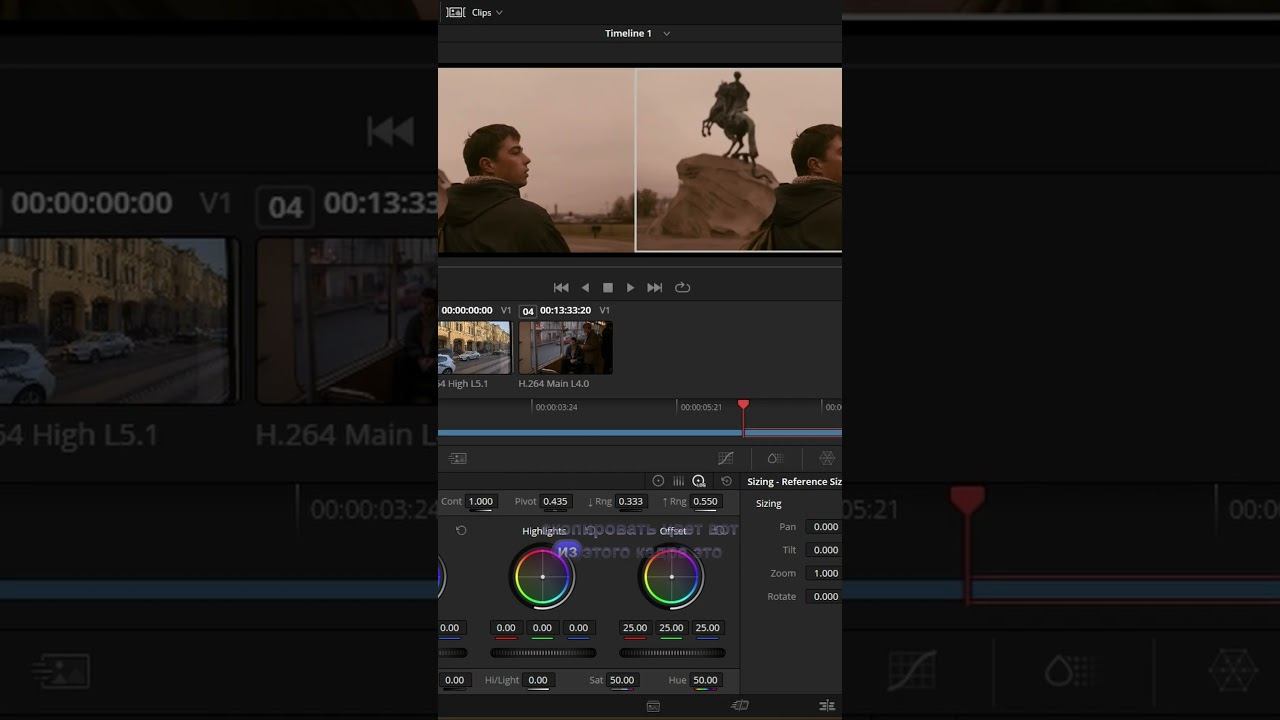Select the Sizing section label
Viewport: 1280px width, 720px height.
coord(769,503)
